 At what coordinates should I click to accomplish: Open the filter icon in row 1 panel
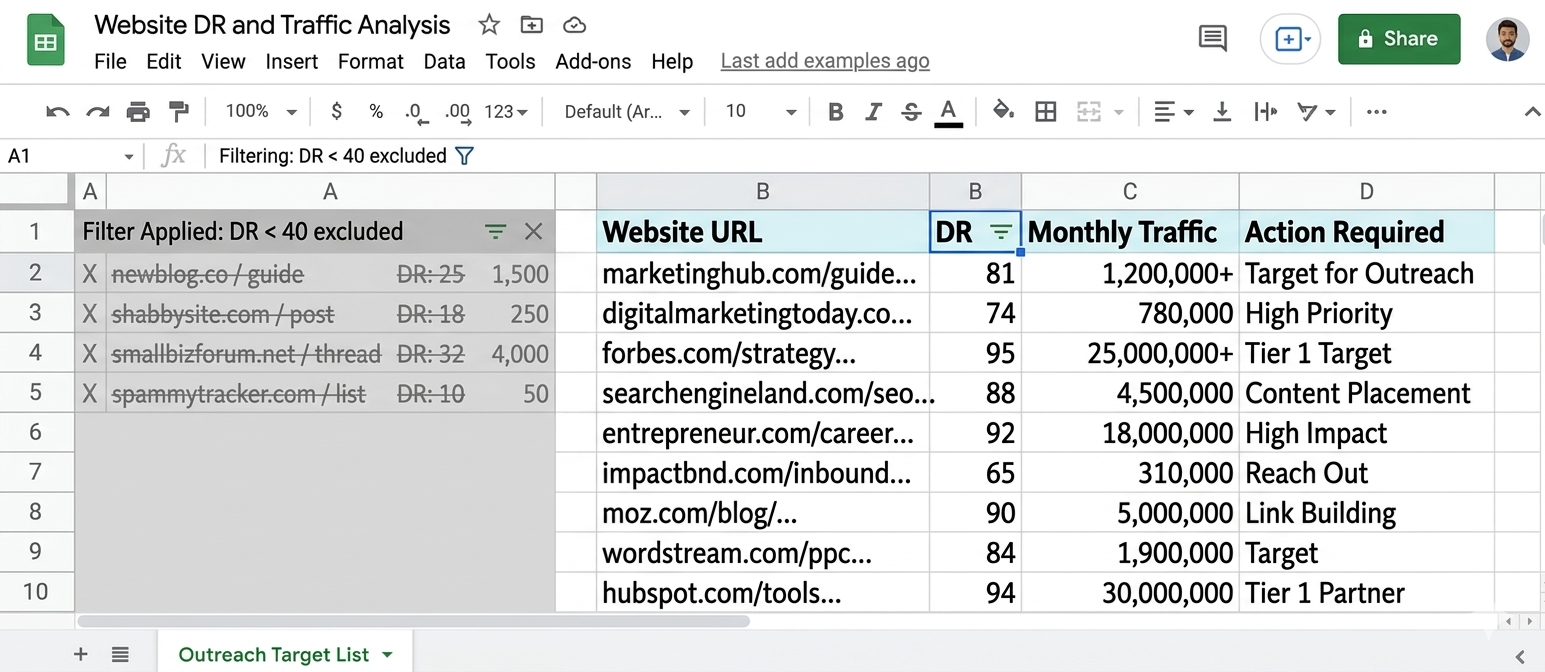click(495, 231)
